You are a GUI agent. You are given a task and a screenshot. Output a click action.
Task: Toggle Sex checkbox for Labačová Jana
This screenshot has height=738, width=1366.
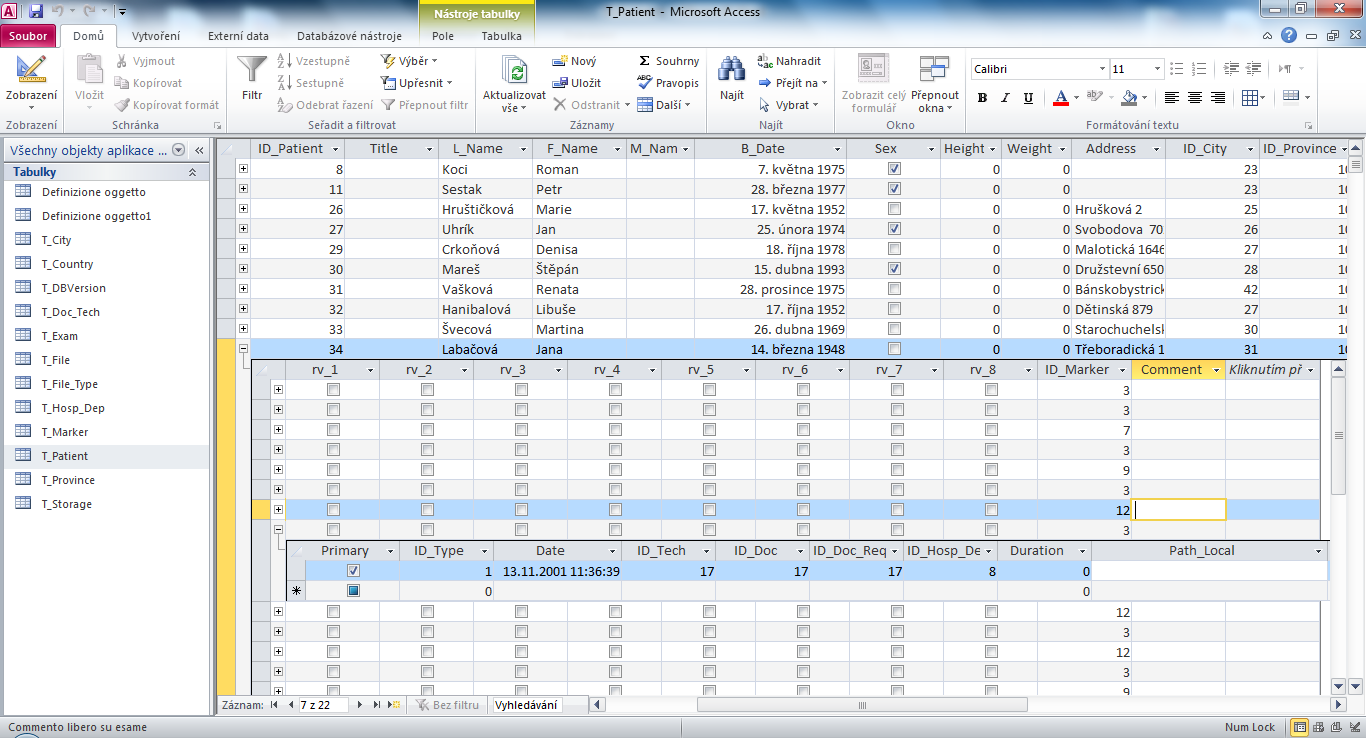tap(894, 349)
